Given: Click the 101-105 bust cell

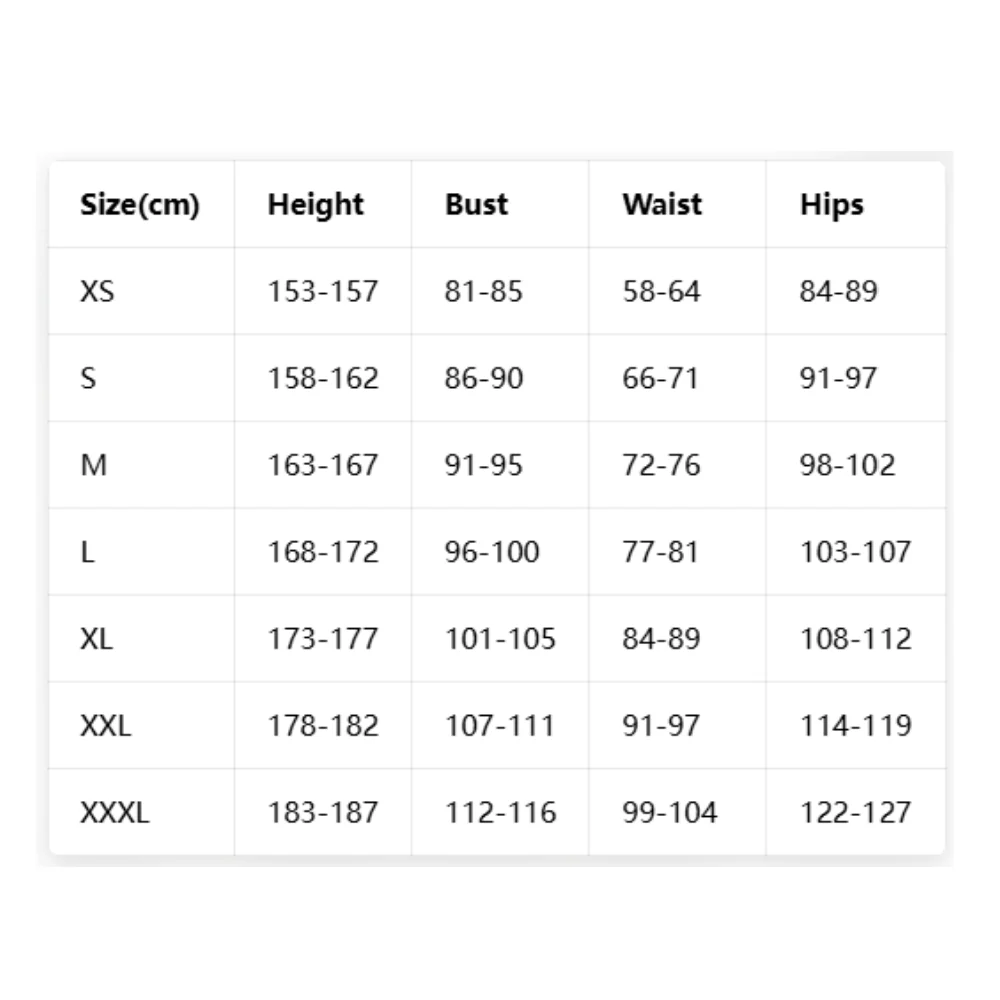Looking at the screenshot, I should 500,638.
